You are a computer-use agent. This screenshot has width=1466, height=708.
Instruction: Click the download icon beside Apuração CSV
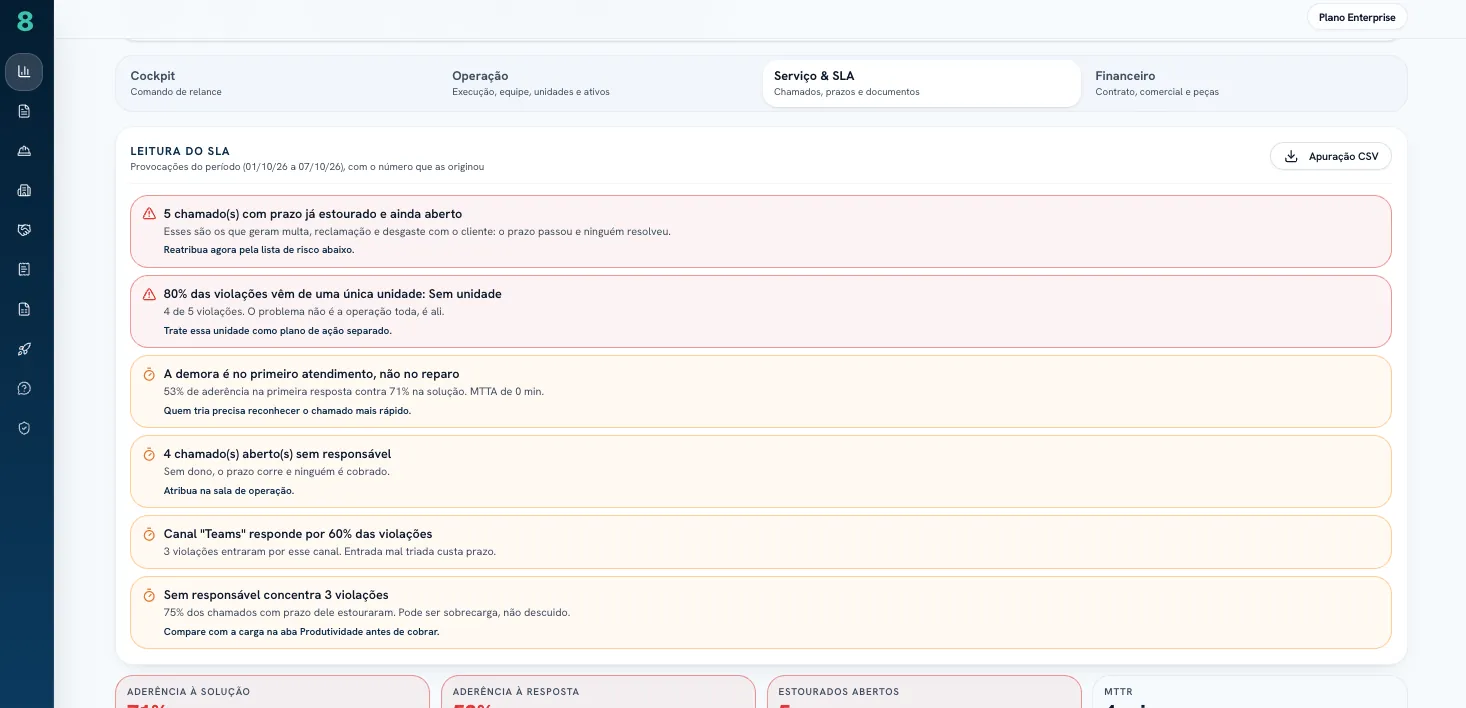tap(1291, 156)
